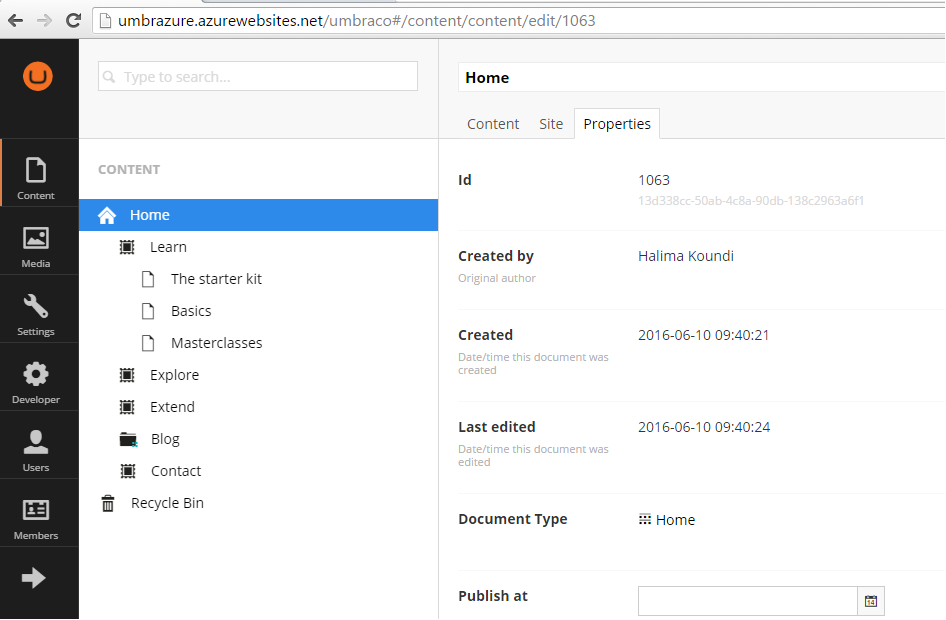Reload the page in browser
The image size is (946, 620).
[74, 21]
